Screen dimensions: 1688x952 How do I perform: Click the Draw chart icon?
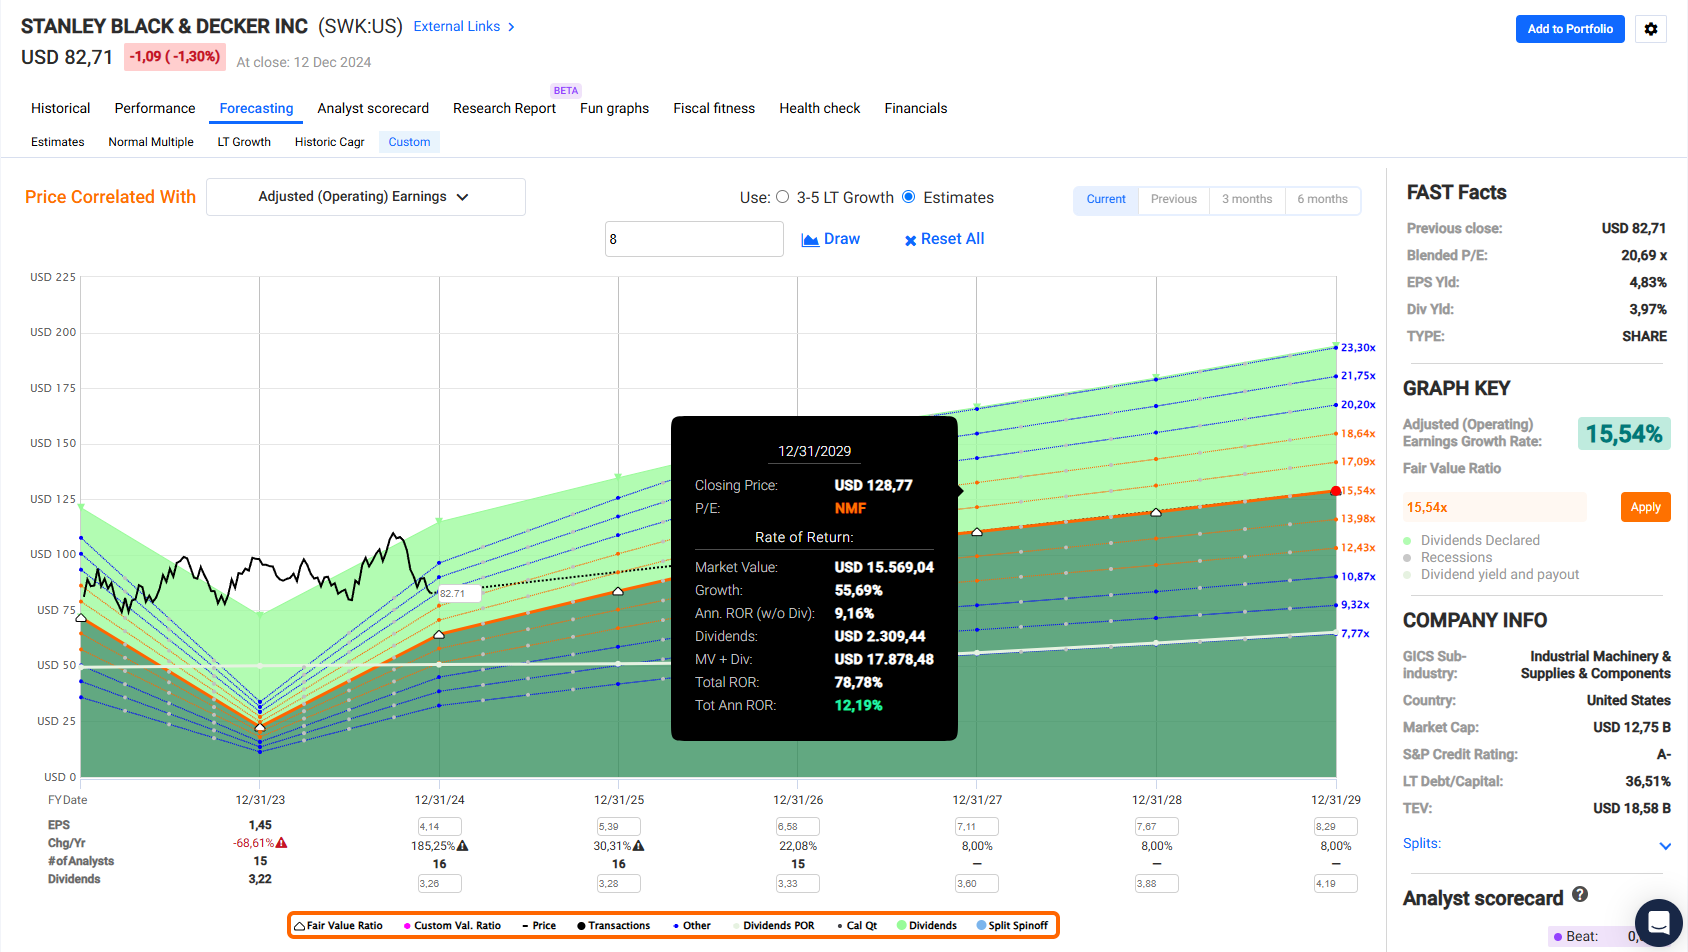click(810, 240)
